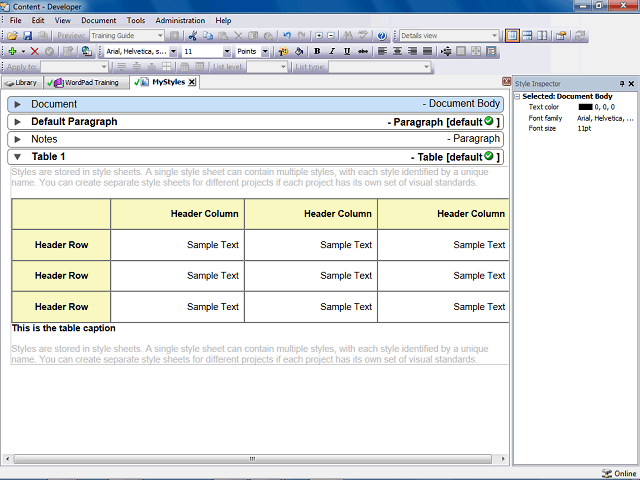The height and width of the screenshot is (480, 640).
Task: Click the red X Delete style icon
Action: [x=35, y=51]
